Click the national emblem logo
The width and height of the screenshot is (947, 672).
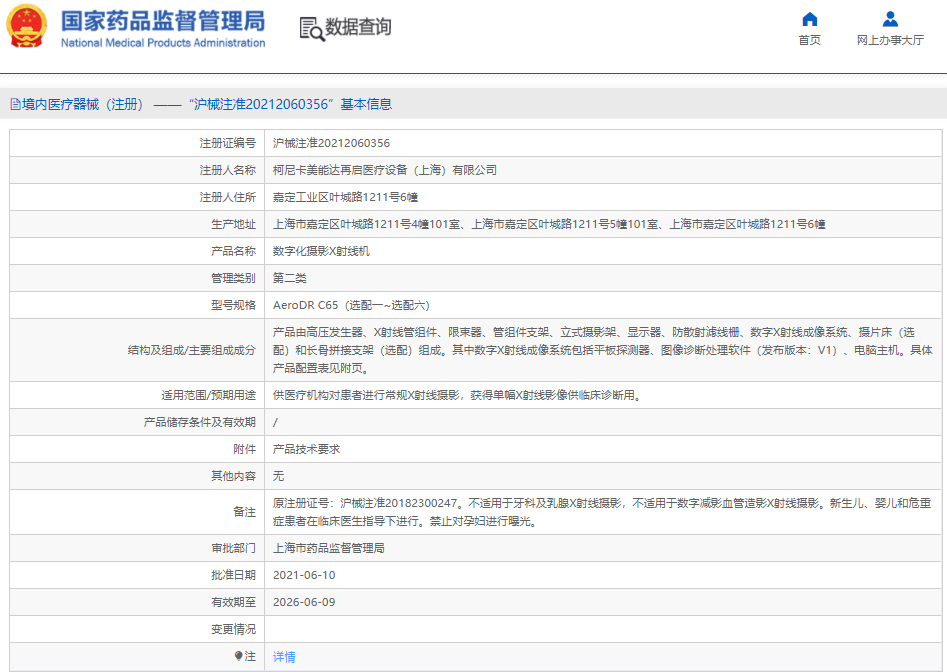click(x=27, y=27)
